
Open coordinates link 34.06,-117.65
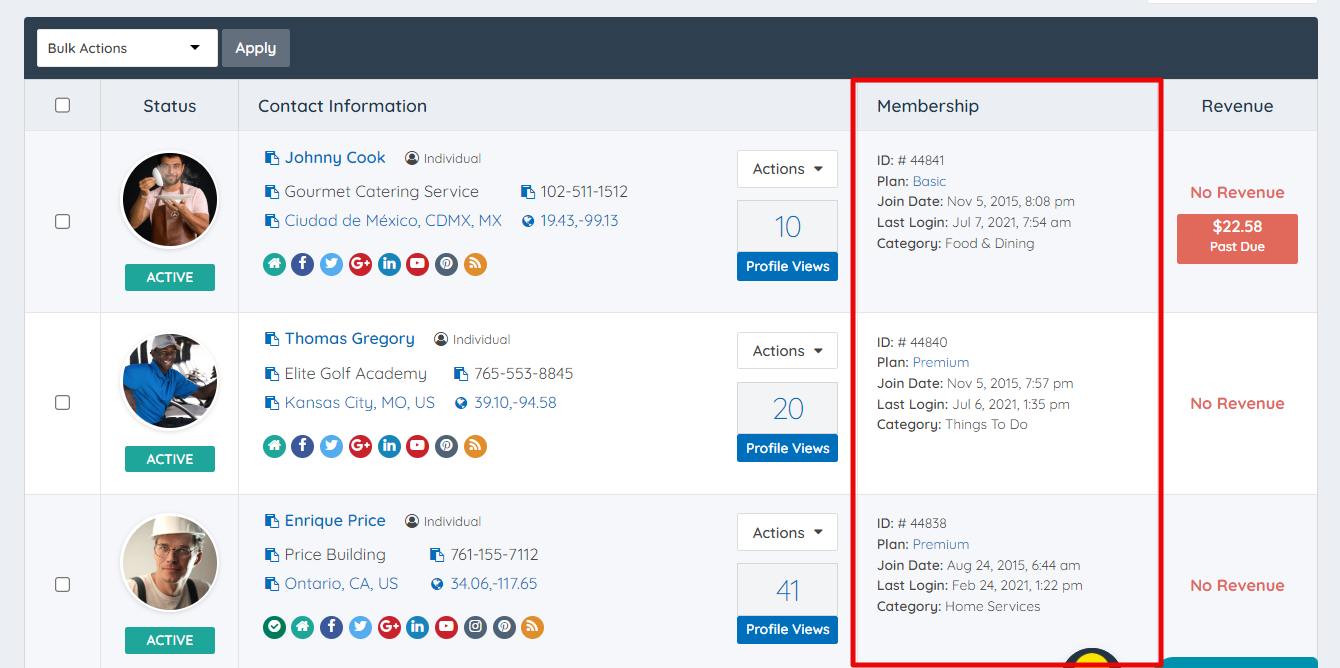[494, 584]
